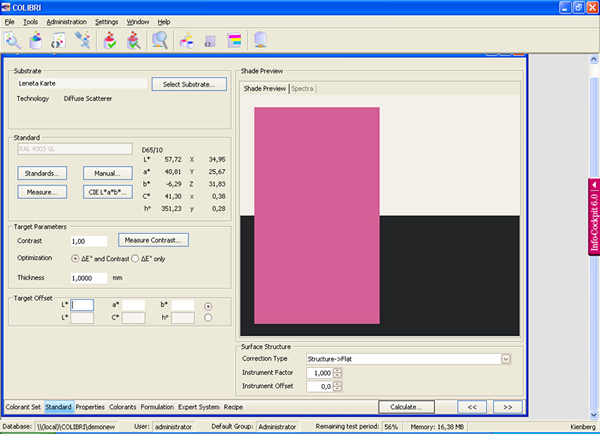This screenshot has height=434, width=600.
Task: Click the Calculate button
Action: pos(406,407)
